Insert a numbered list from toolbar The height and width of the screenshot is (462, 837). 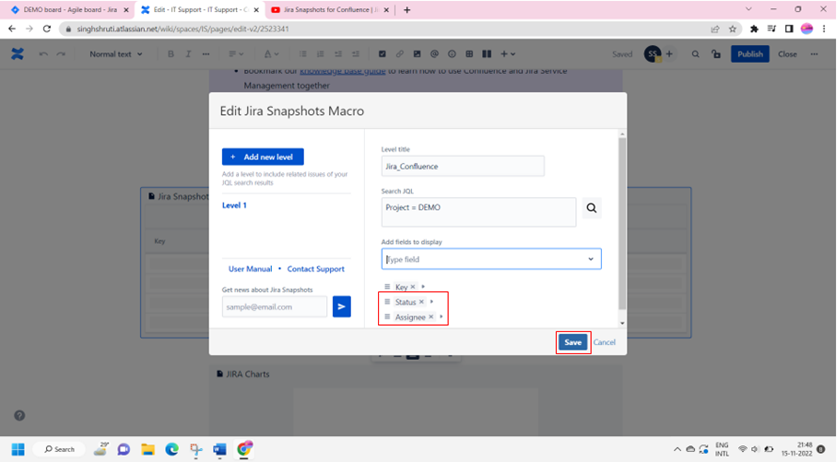pyautogui.click(x=320, y=54)
